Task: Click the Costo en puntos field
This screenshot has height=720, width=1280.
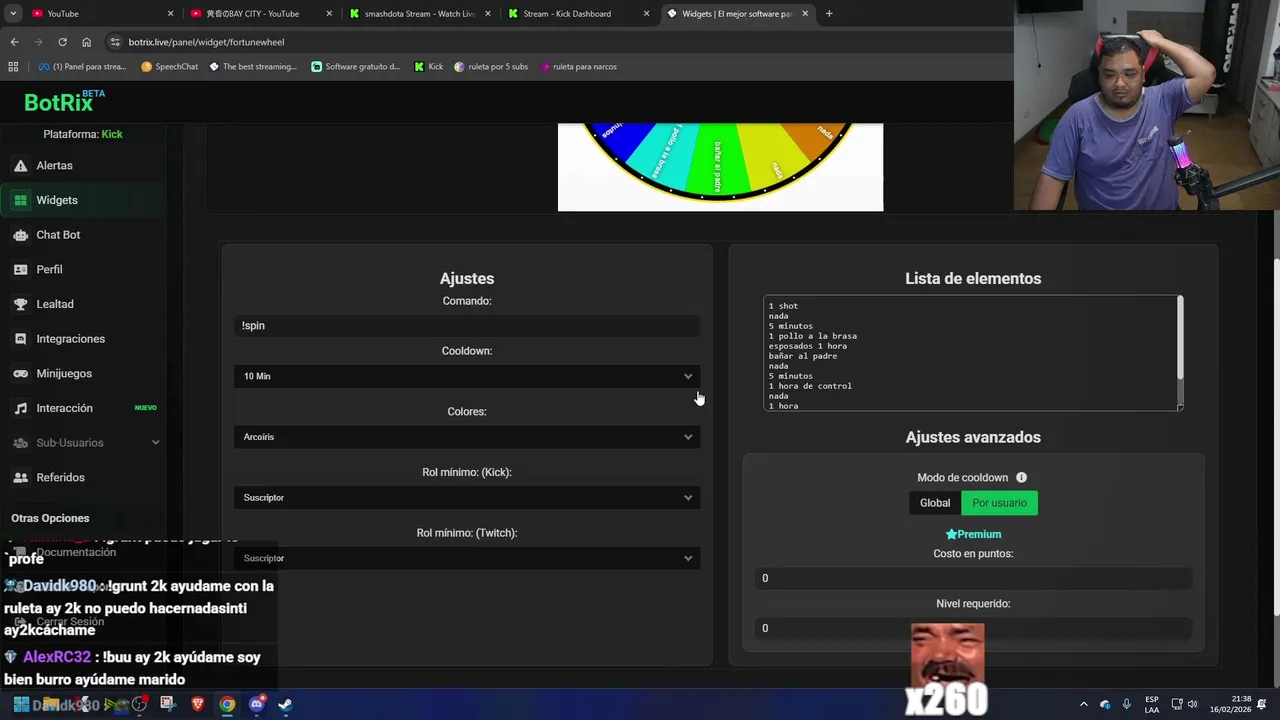Action: [973, 578]
